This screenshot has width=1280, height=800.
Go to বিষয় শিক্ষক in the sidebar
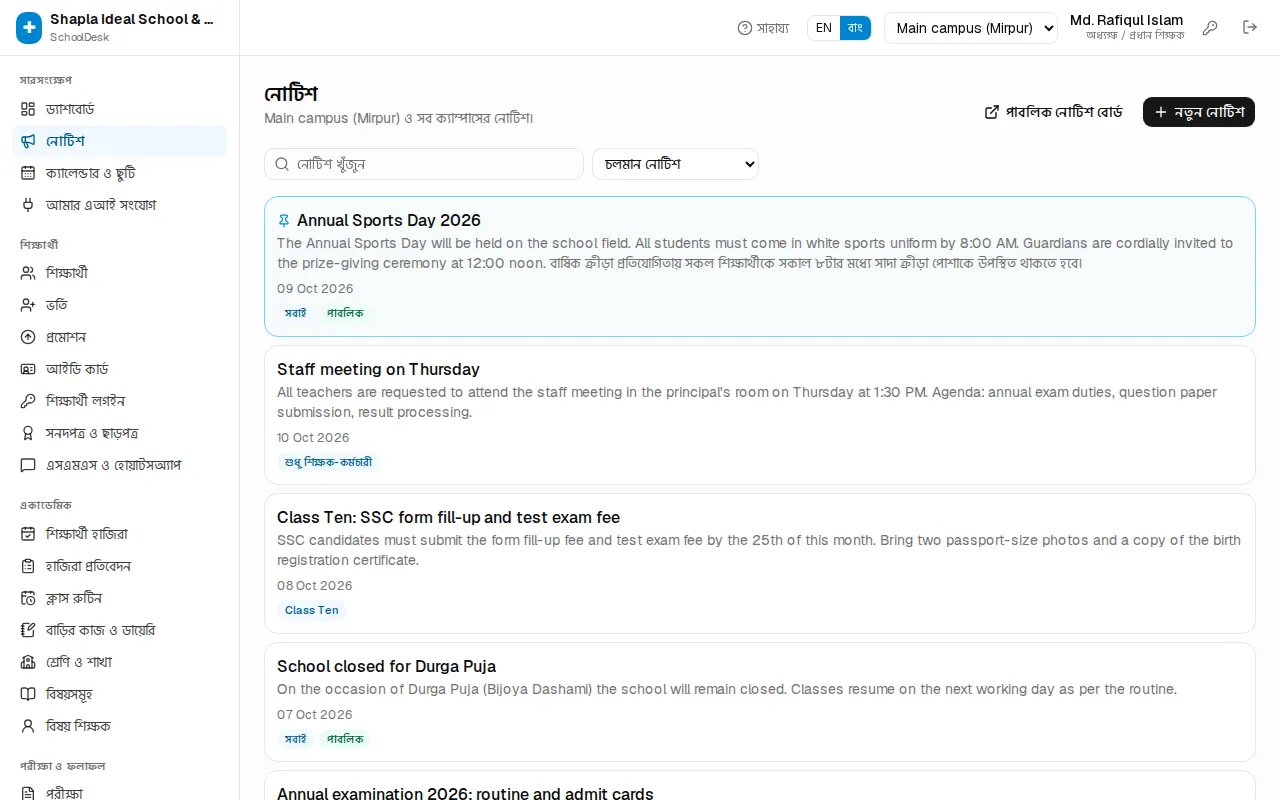119,726
